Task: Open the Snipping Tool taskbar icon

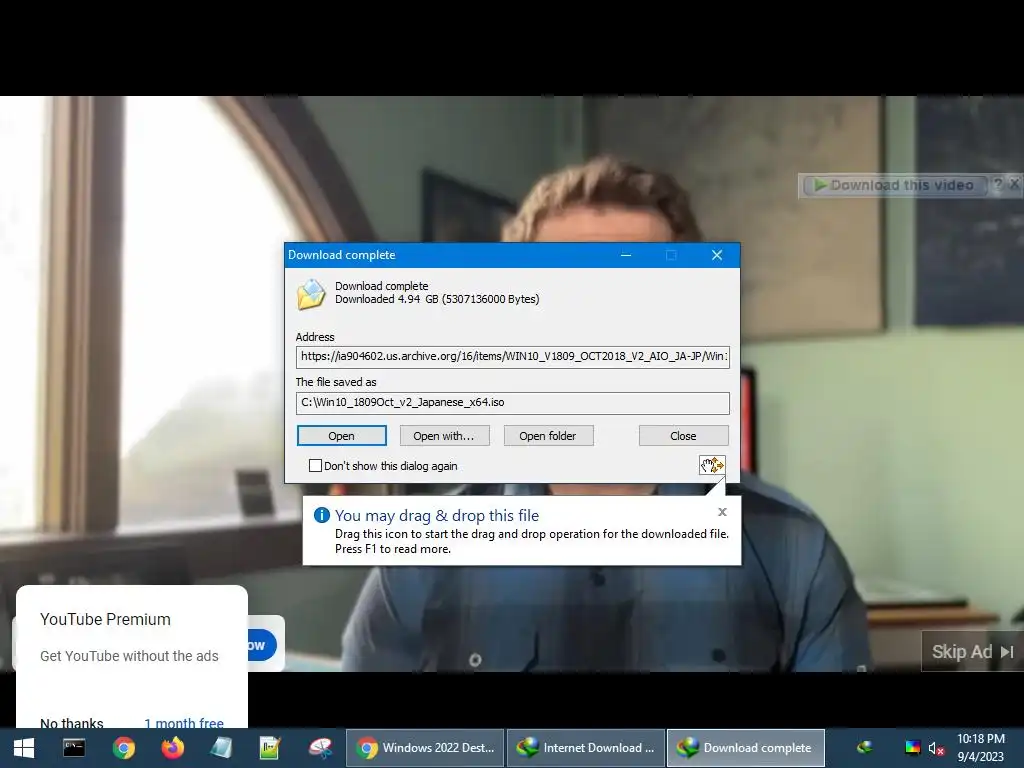Action: pyautogui.click(x=320, y=748)
